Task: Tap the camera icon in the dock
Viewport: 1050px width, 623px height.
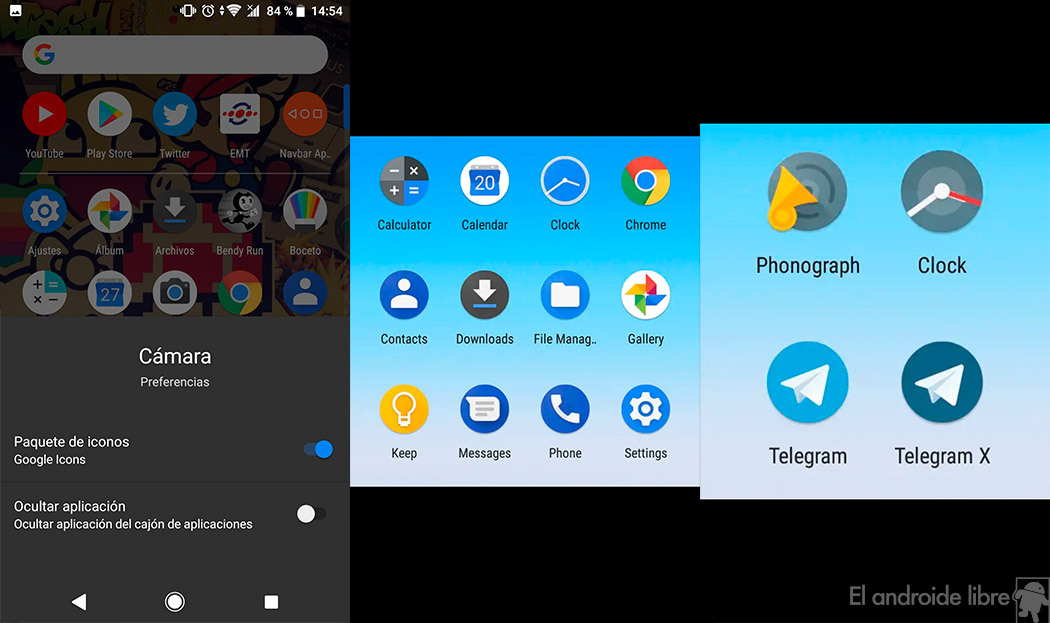Action: (175, 293)
